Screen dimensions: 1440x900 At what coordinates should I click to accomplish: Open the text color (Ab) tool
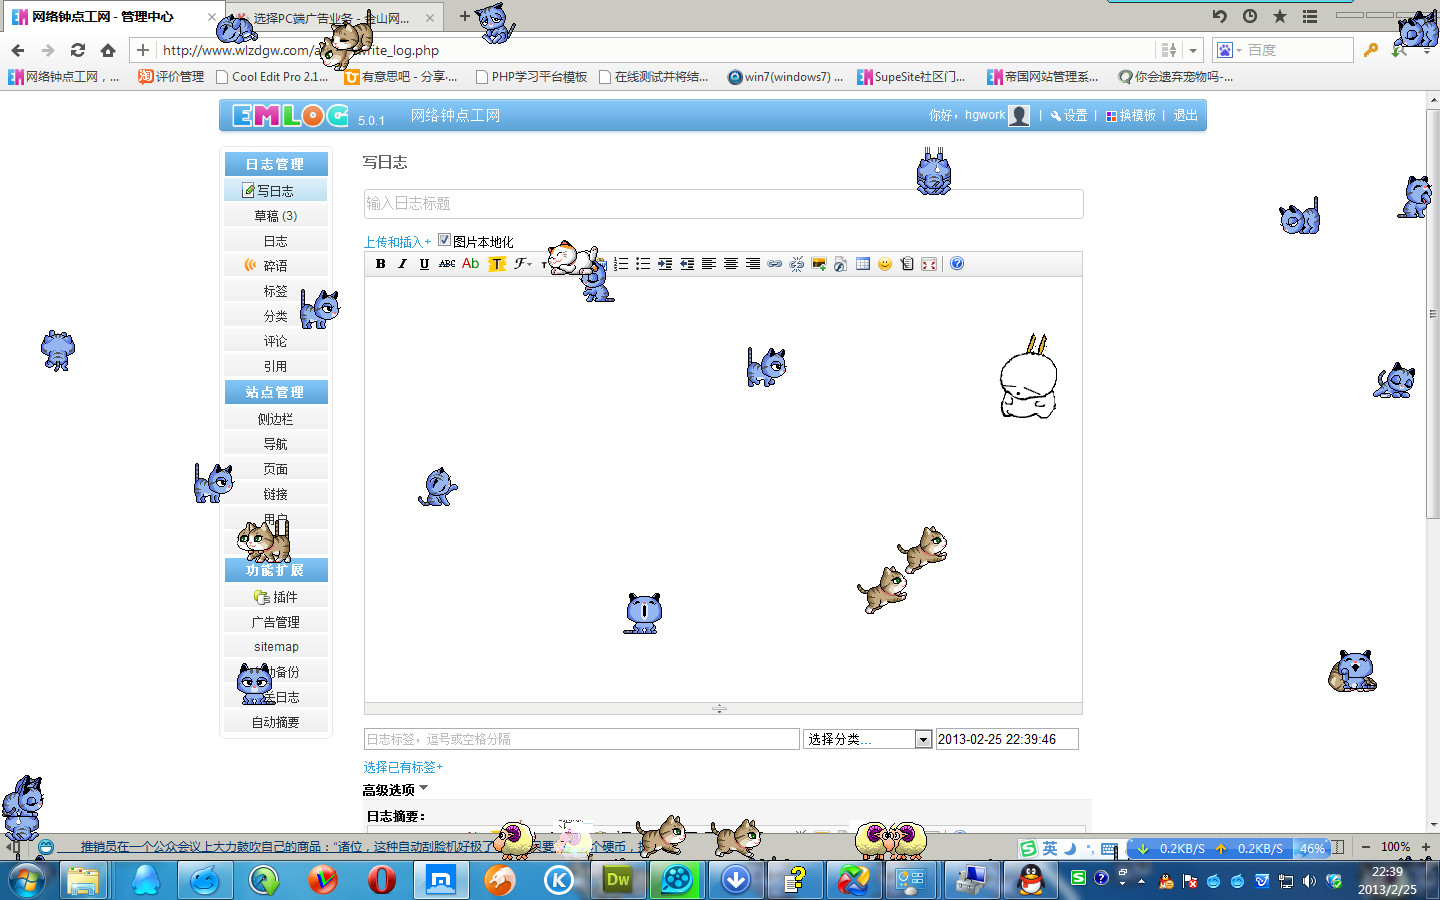[470, 264]
